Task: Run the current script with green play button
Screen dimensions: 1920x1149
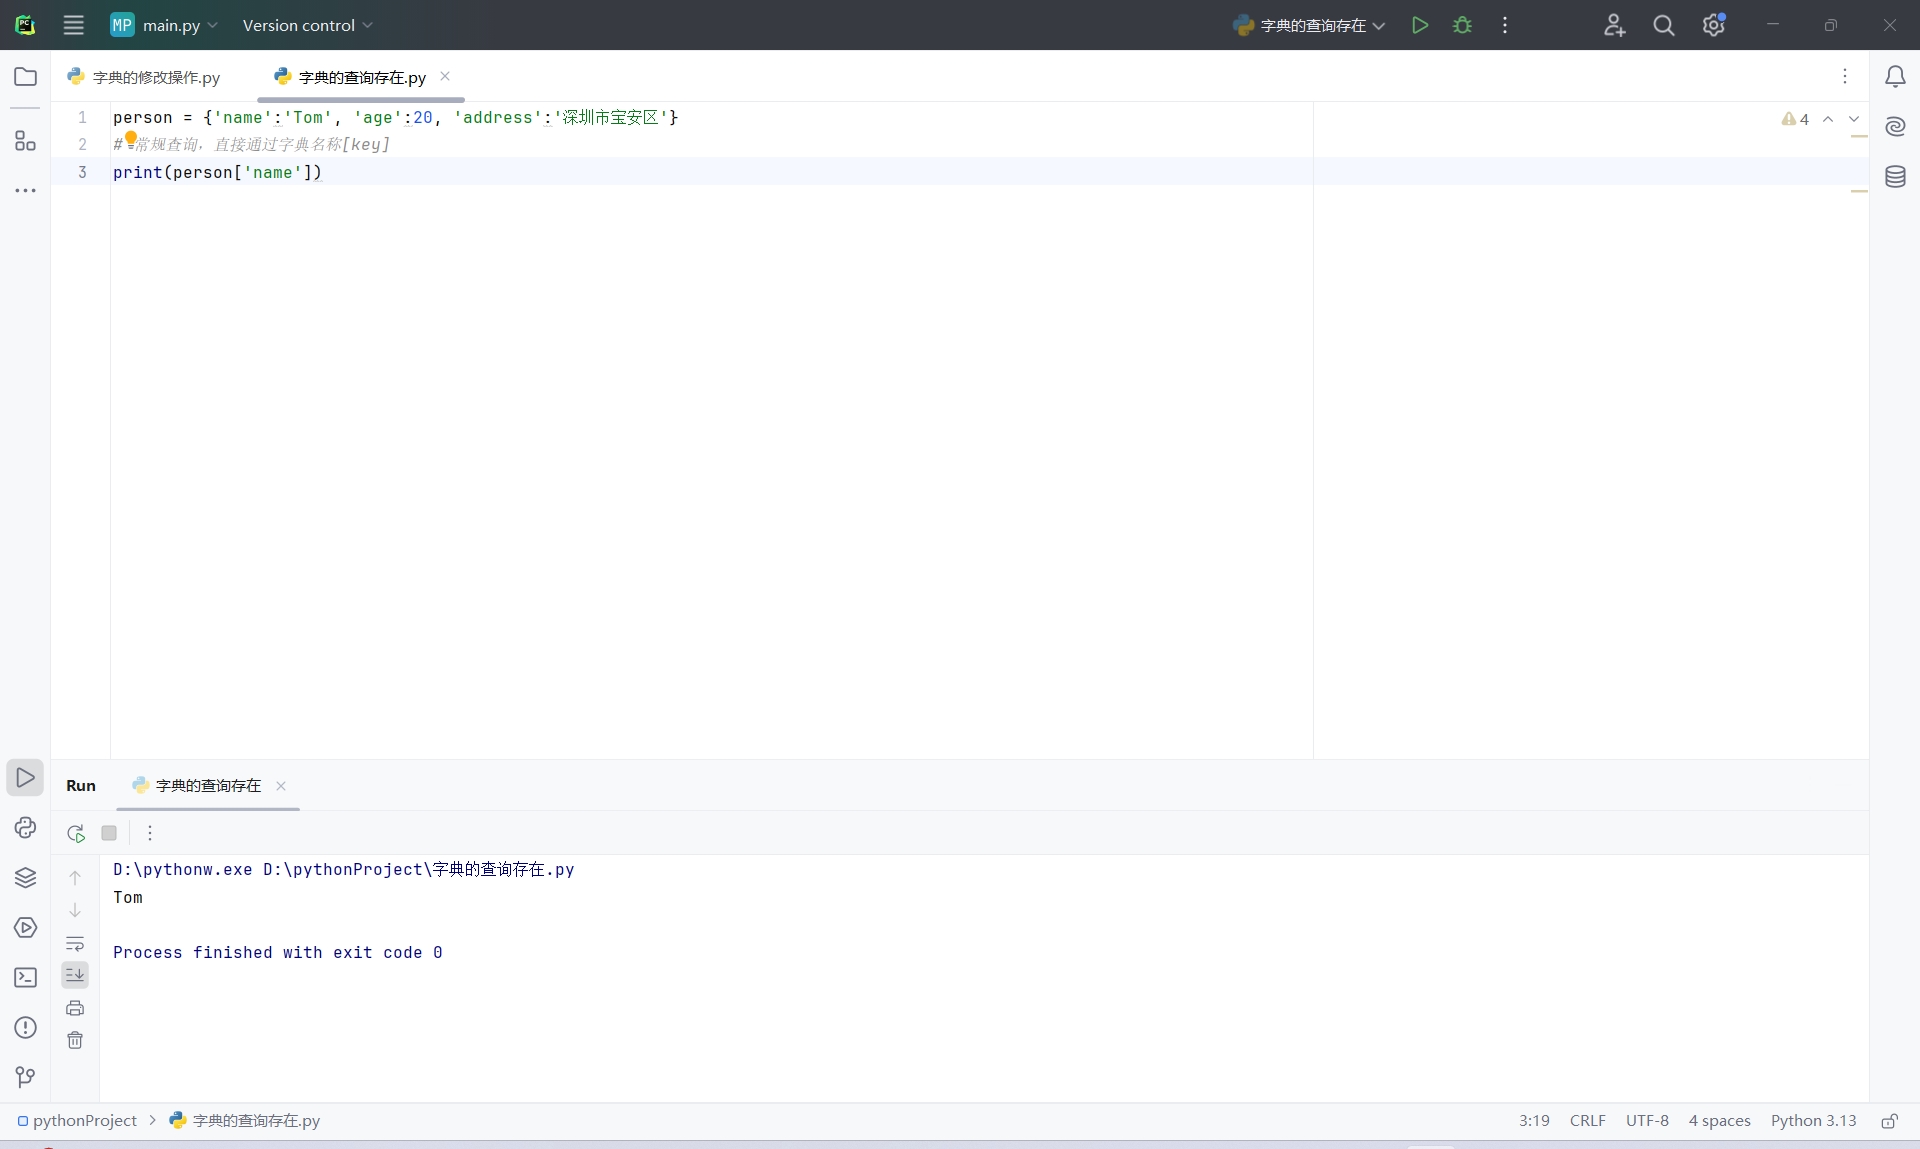Action: 1419,25
